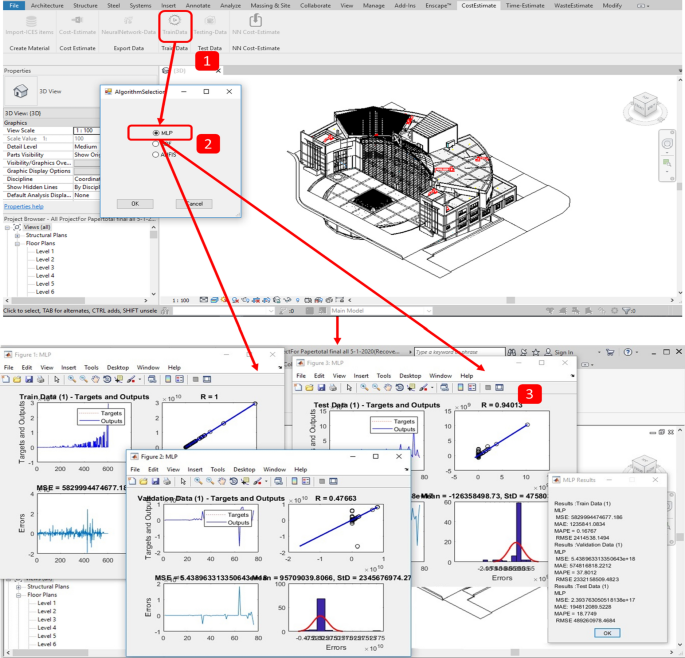This screenshot has height=658, width=685.
Task: Select Level 3 in upper Project Browser
Action: tap(45, 267)
